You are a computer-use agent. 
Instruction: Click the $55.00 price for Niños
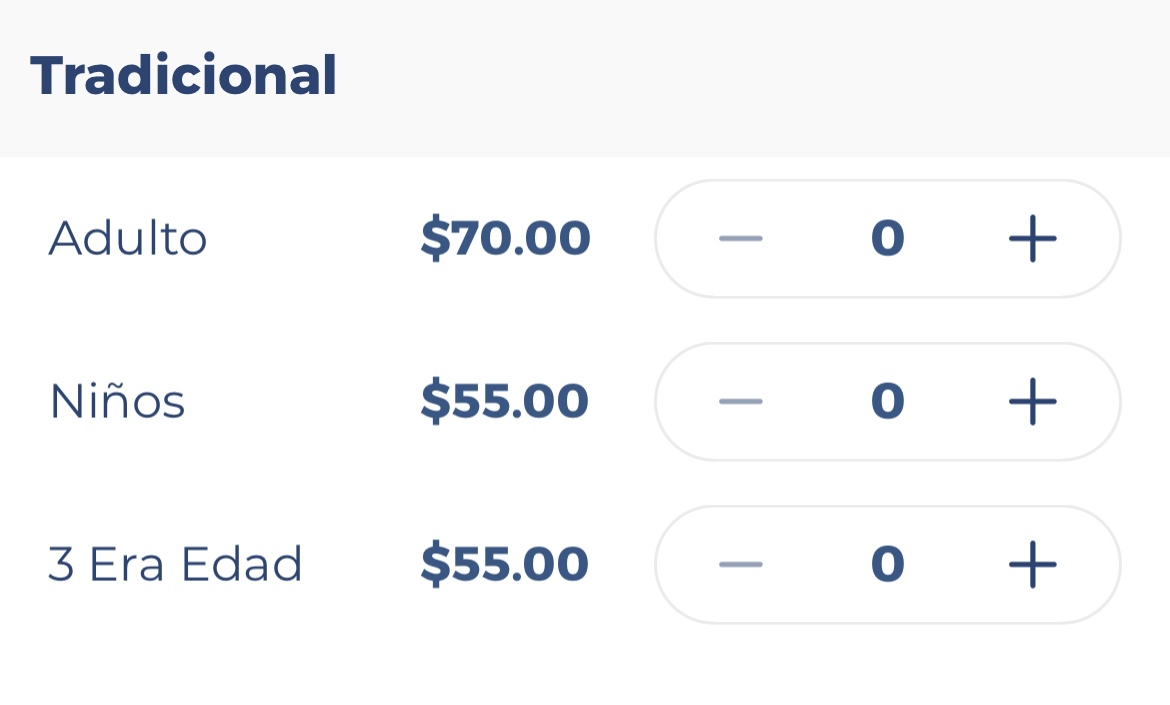tap(505, 402)
